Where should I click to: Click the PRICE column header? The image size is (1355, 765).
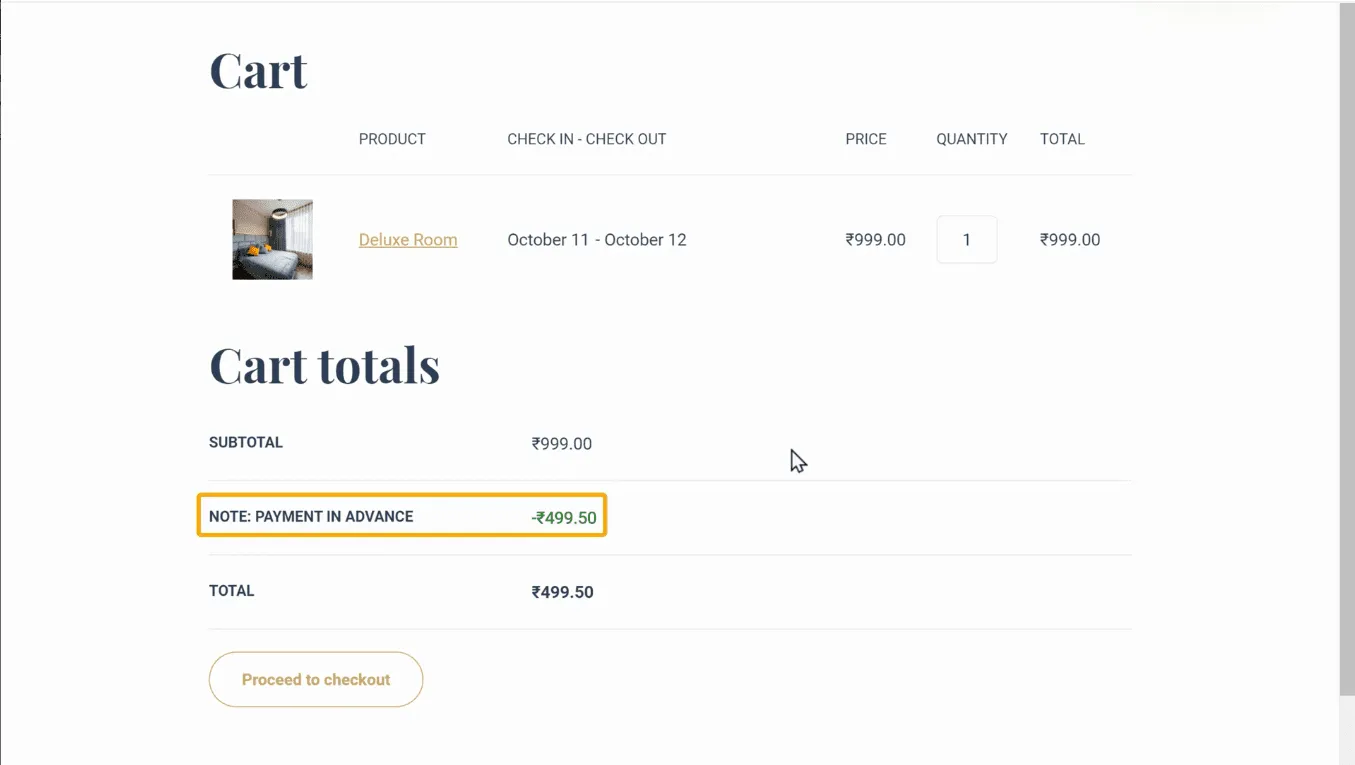(x=866, y=139)
